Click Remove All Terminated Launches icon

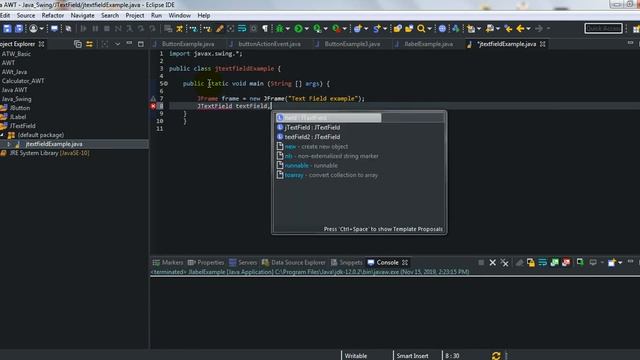tap(504, 262)
